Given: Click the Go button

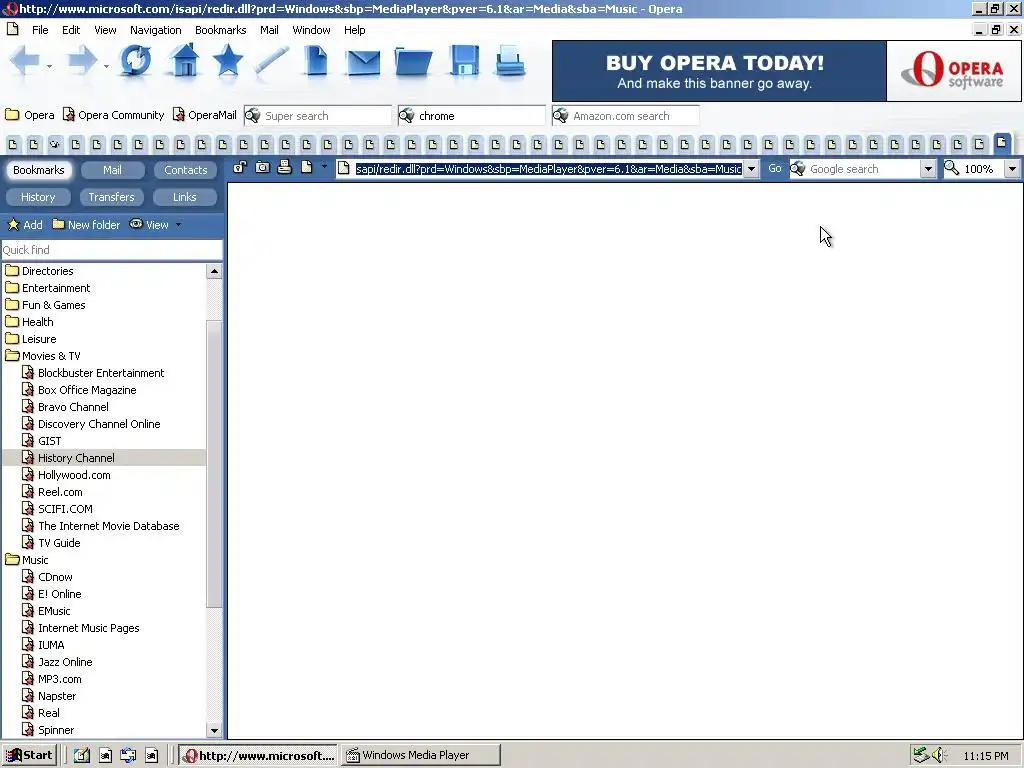Looking at the screenshot, I should pos(775,168).
